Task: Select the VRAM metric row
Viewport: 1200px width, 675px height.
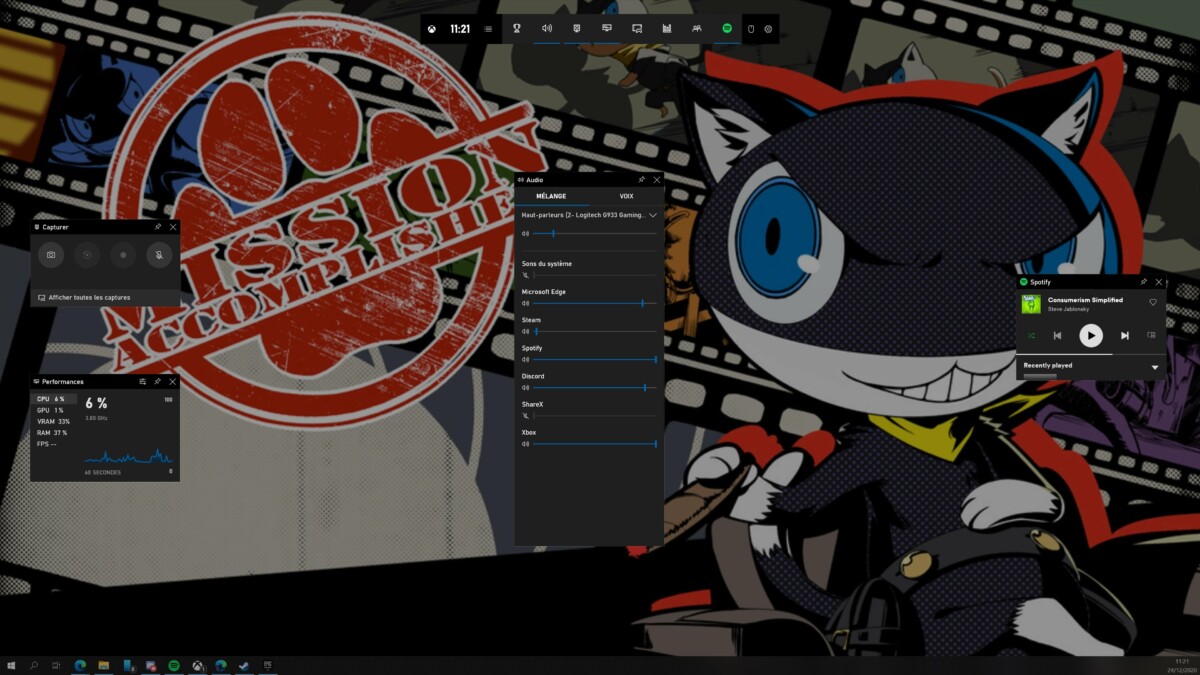Action: (x=54, y=421)
